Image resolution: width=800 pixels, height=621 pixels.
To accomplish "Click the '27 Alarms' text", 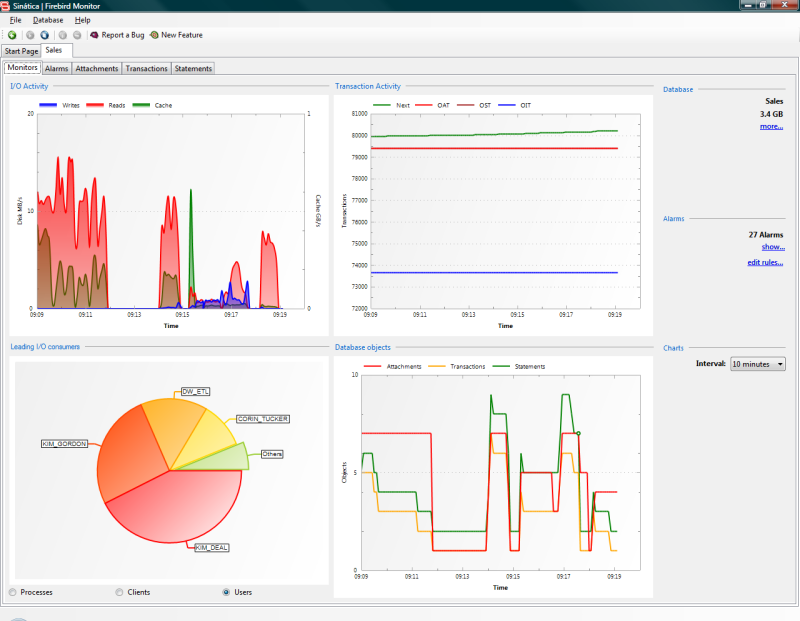I will point(766,235).
